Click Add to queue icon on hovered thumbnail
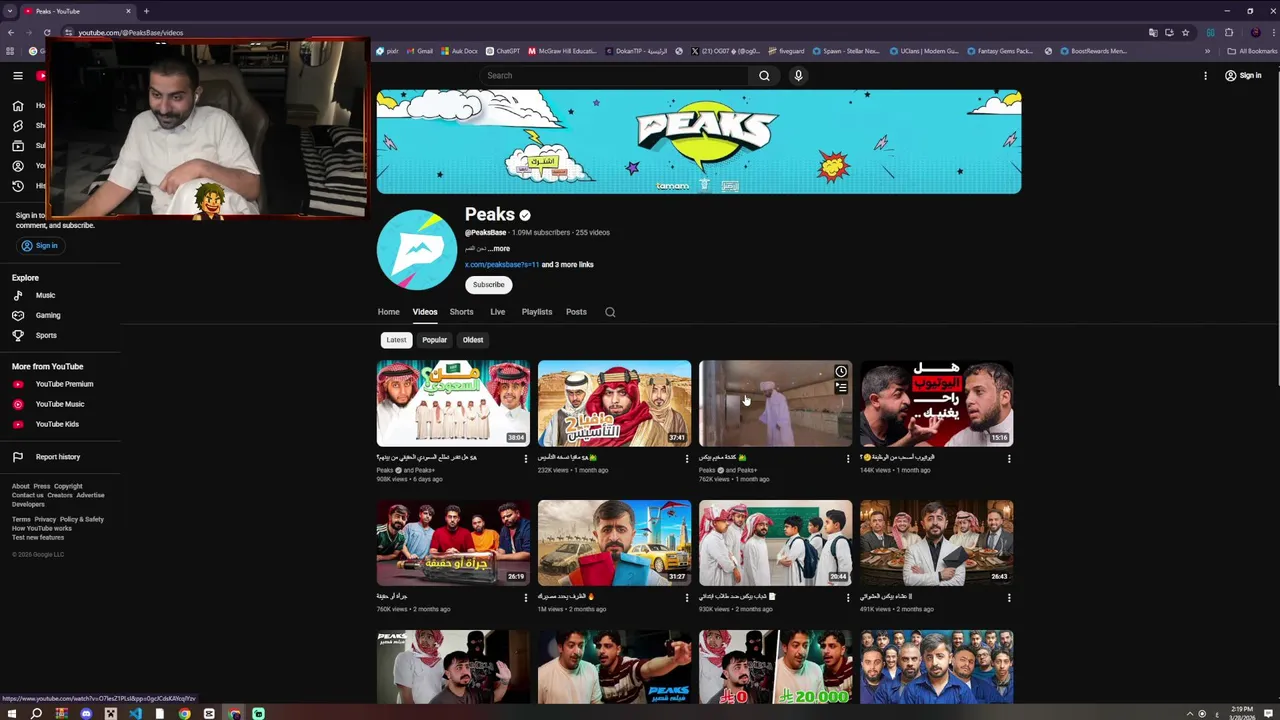The image size is (1280, 720). point(841,388)
